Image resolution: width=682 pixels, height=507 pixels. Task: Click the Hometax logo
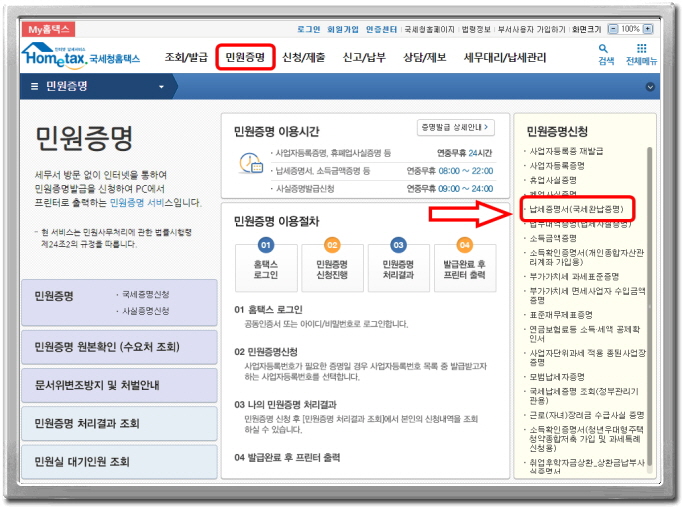click(81, 56)
